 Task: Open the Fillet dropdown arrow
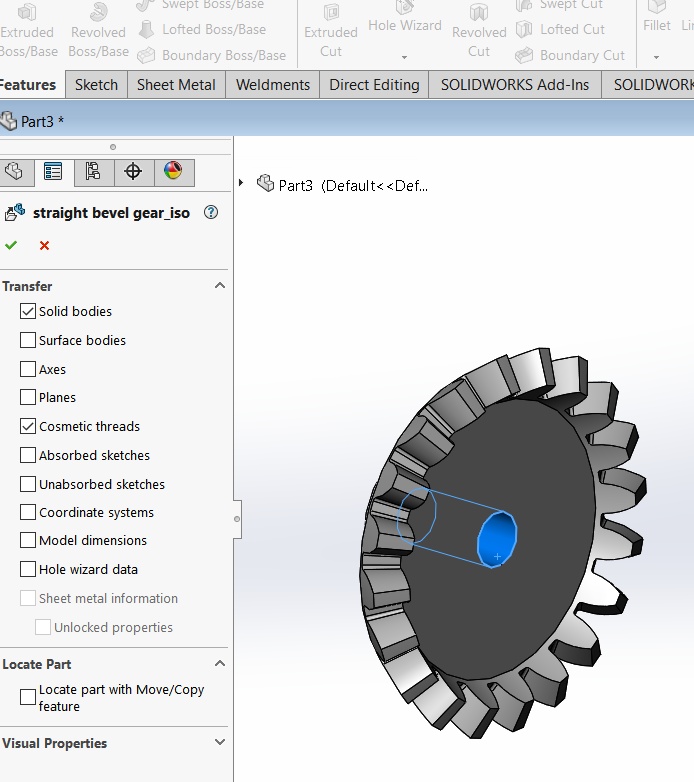pos(657,57)
